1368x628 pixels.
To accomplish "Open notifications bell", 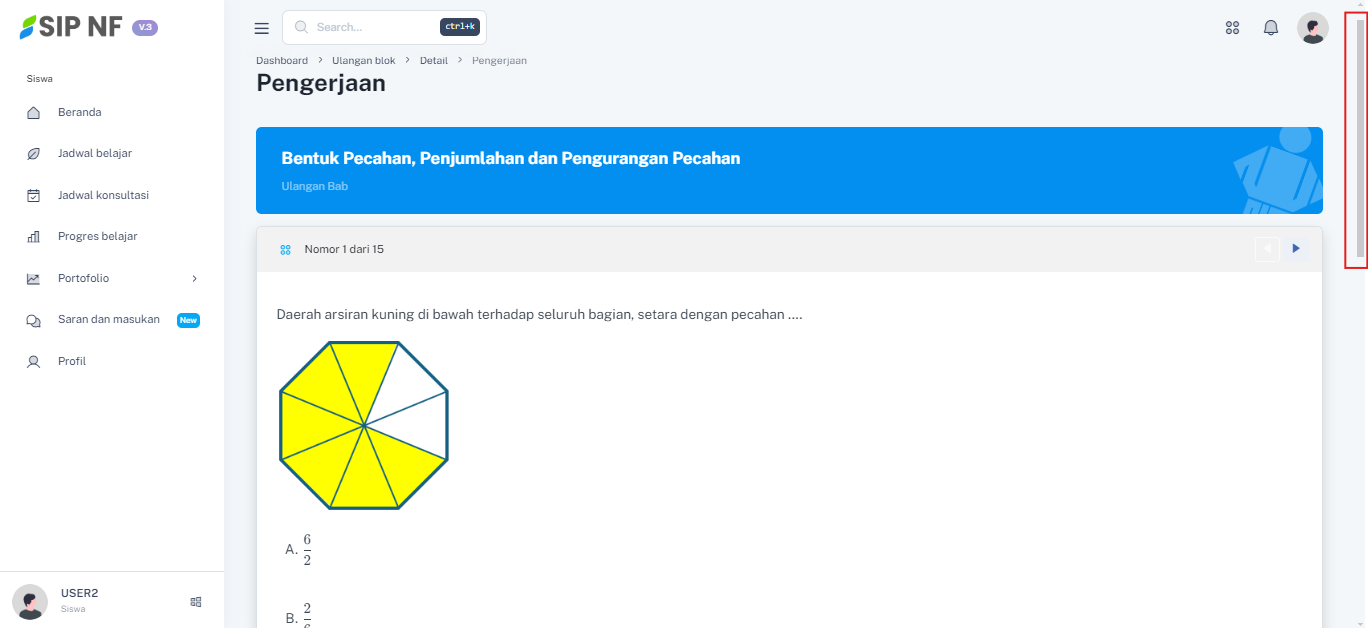I will pyautogui.click(x=1271, y=28).
